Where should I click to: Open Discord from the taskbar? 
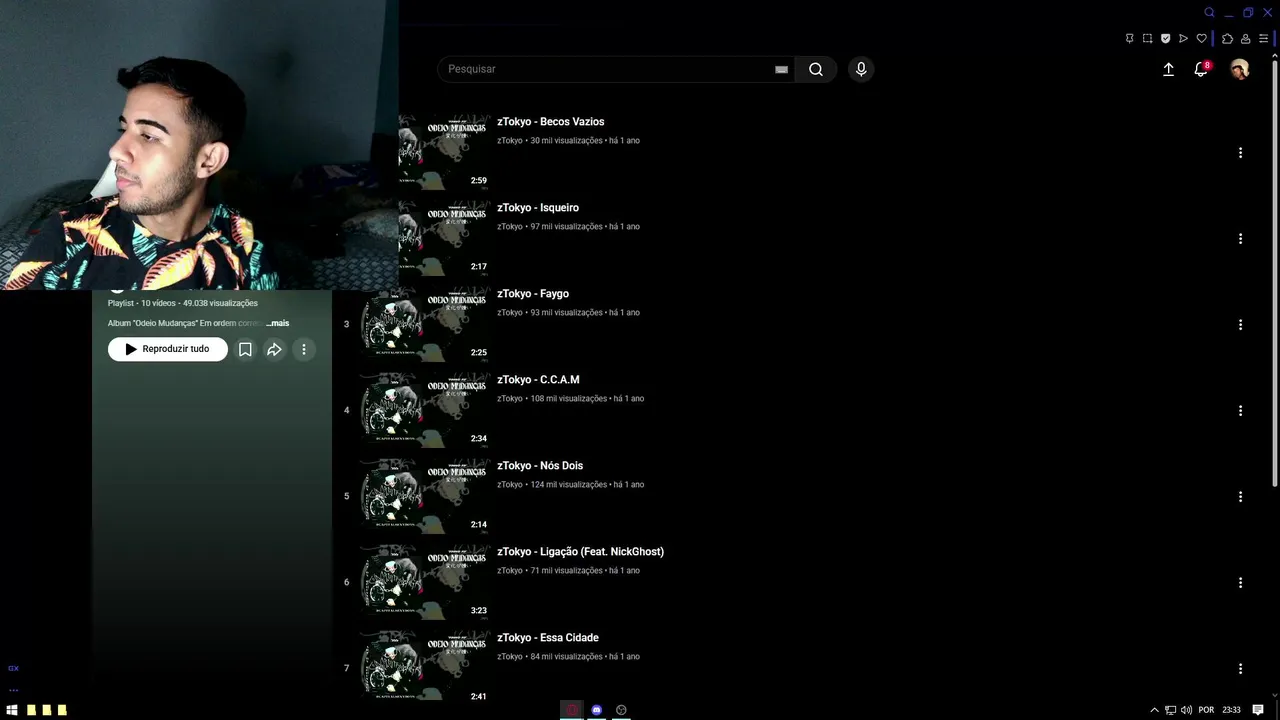pyautogui.click(x=596, y=710)
